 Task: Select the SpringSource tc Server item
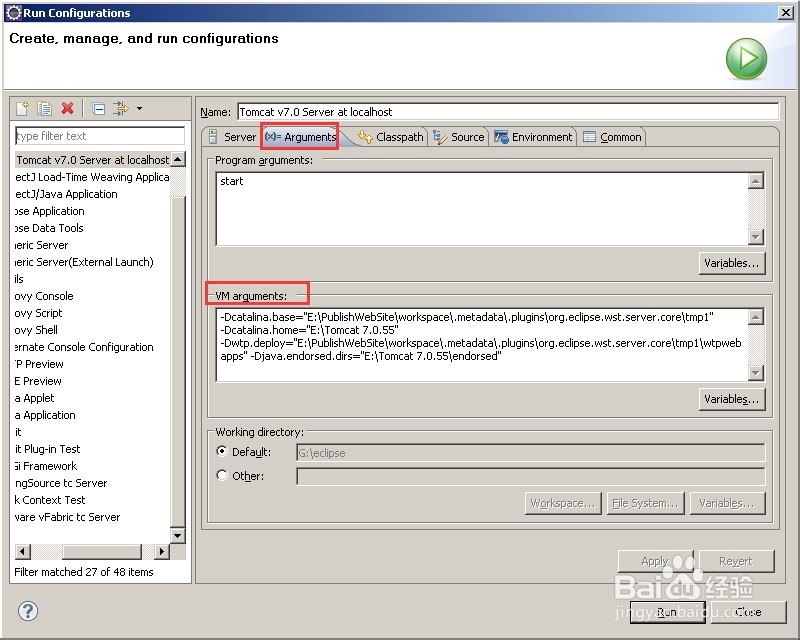61,483
